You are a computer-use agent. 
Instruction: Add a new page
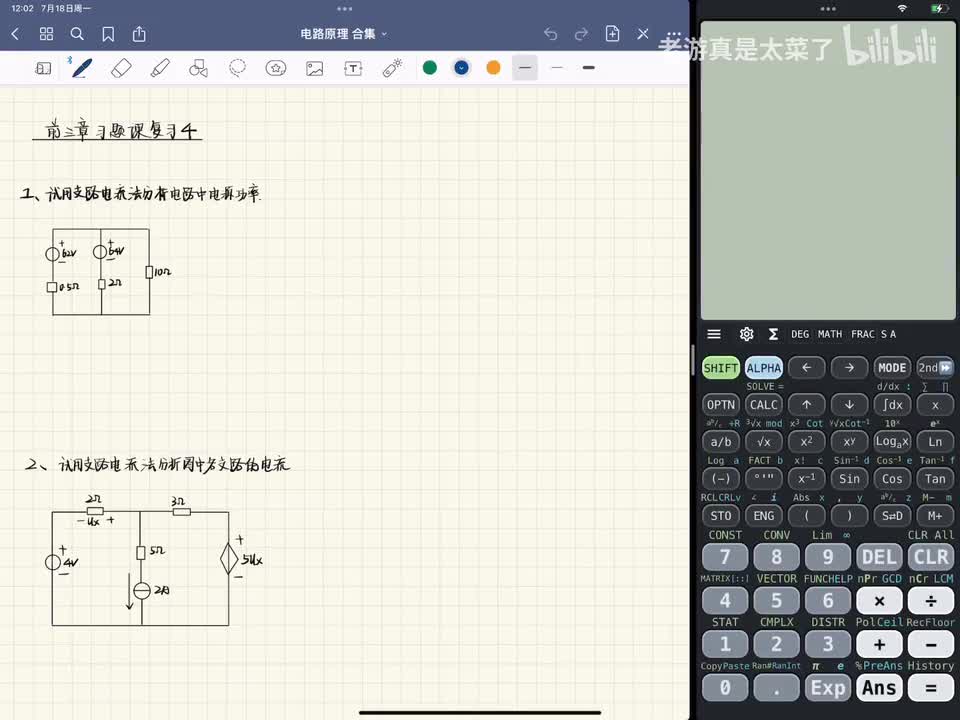(612, 34)
